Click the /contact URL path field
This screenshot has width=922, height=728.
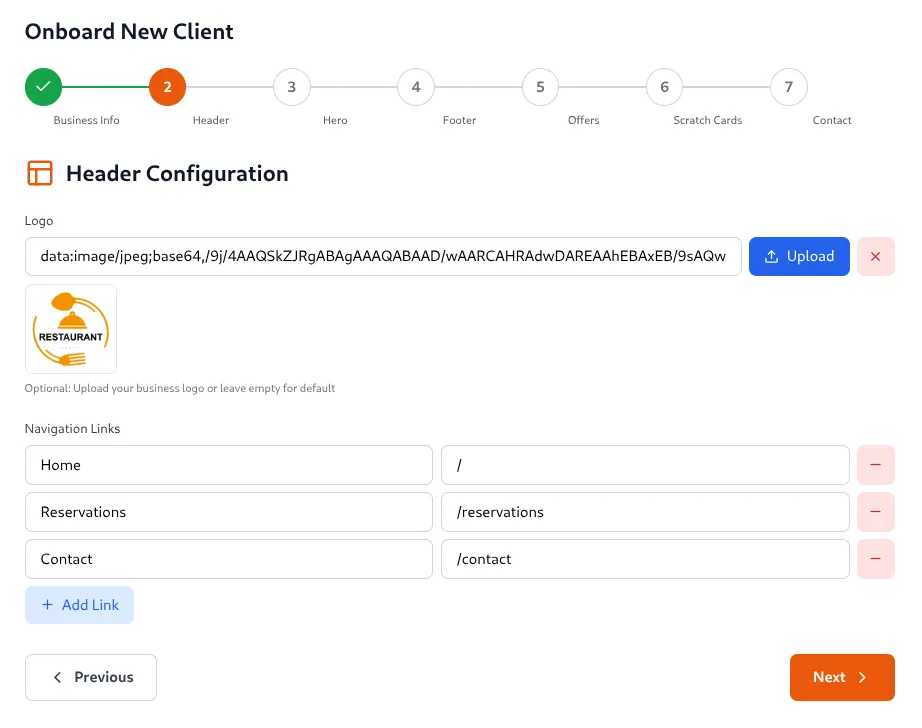coord(645,559)
